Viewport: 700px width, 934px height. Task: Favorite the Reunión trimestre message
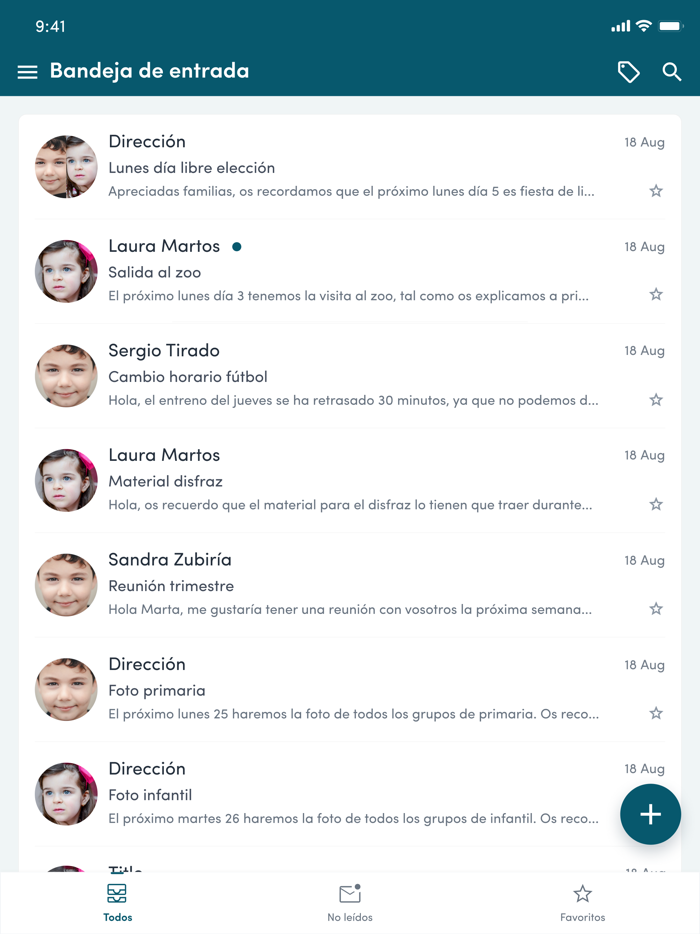point(656,609)
